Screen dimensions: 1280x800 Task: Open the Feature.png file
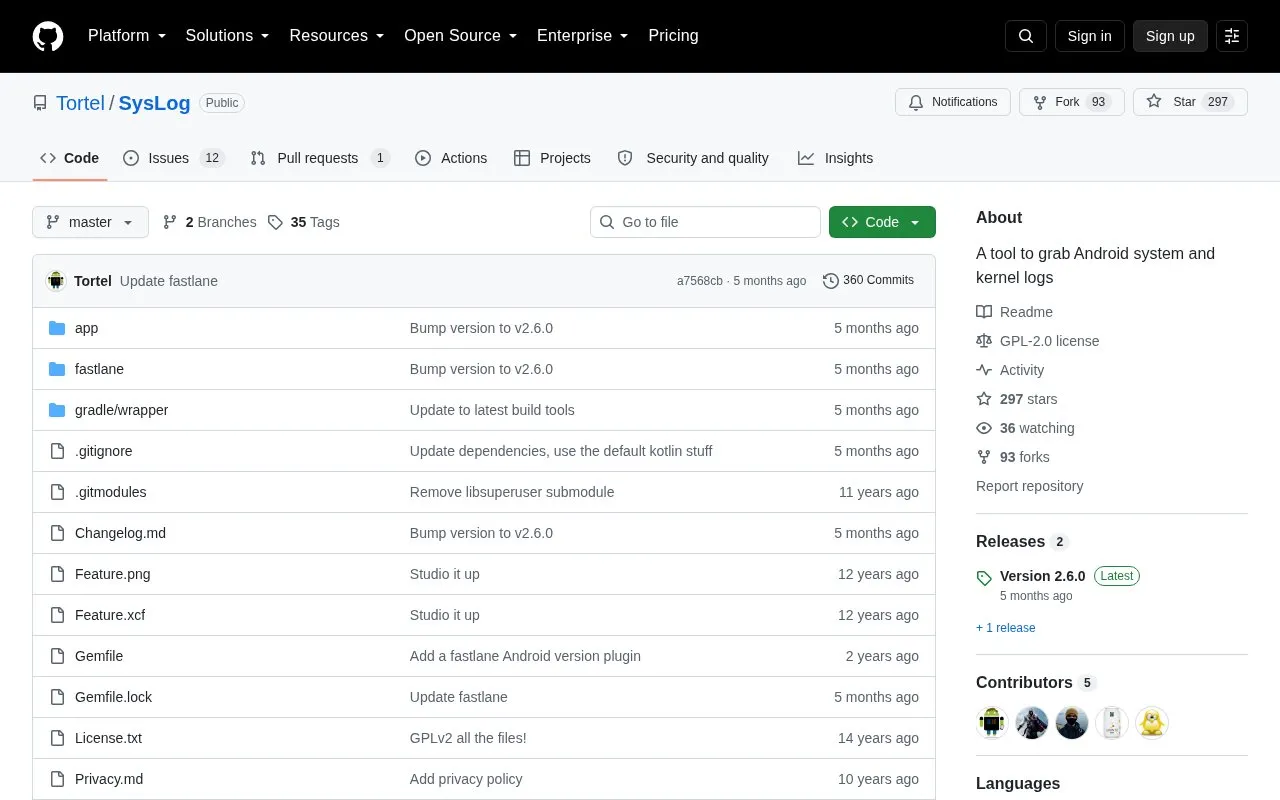[113, 574]
